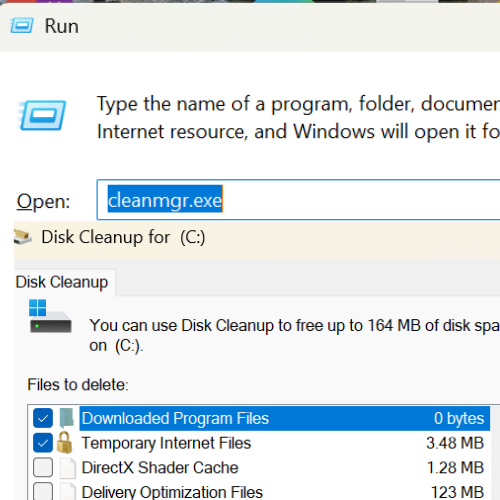500x500 pixels.
Task: Click the 1.28 MB size value
Action: pos(455,467)
